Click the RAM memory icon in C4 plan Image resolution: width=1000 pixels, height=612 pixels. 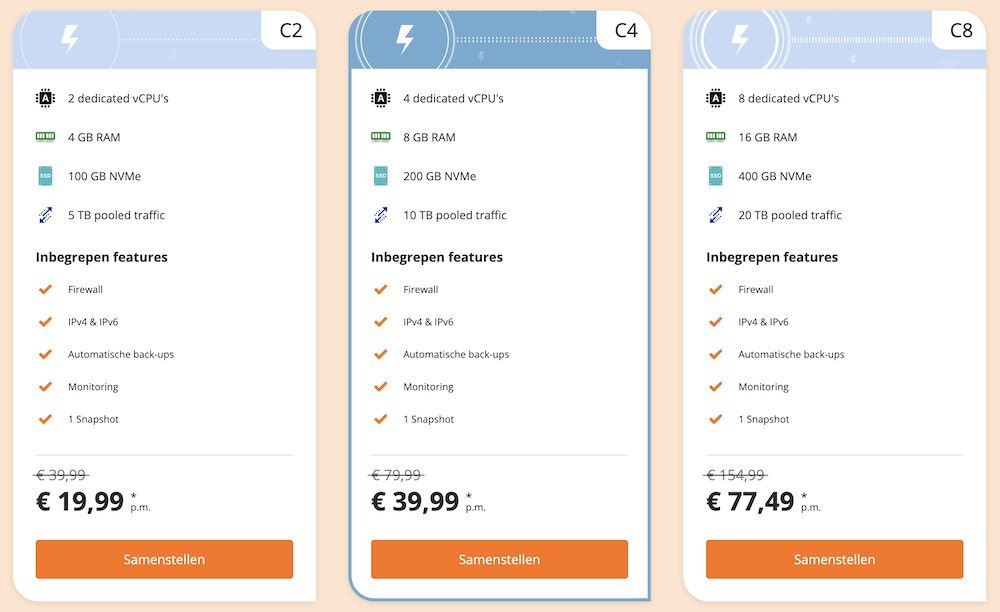[380, 137]
